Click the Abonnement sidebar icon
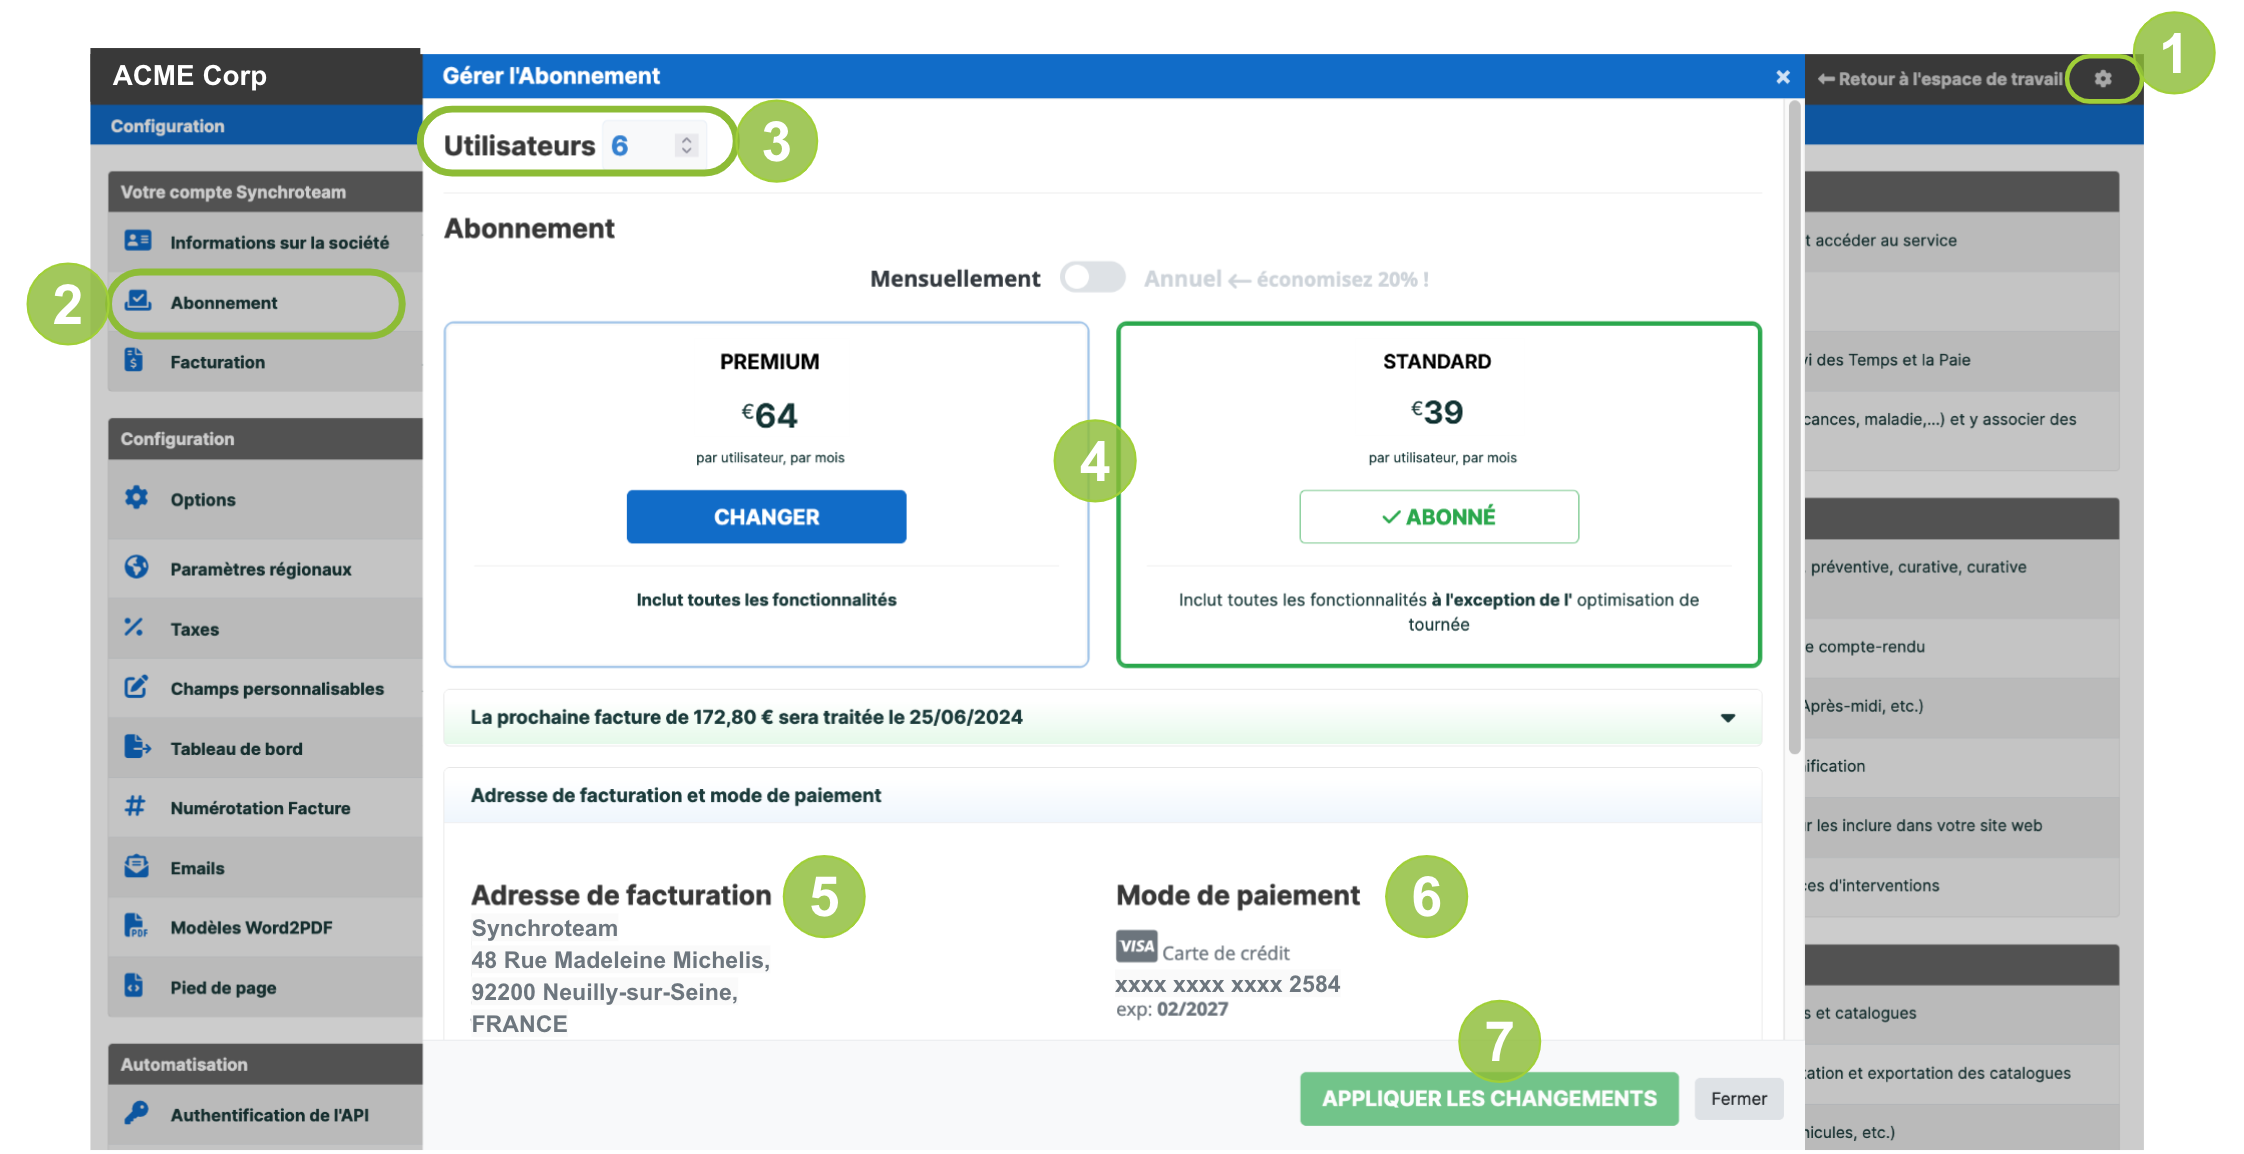 pyautogui.click(x=137, y=301)
